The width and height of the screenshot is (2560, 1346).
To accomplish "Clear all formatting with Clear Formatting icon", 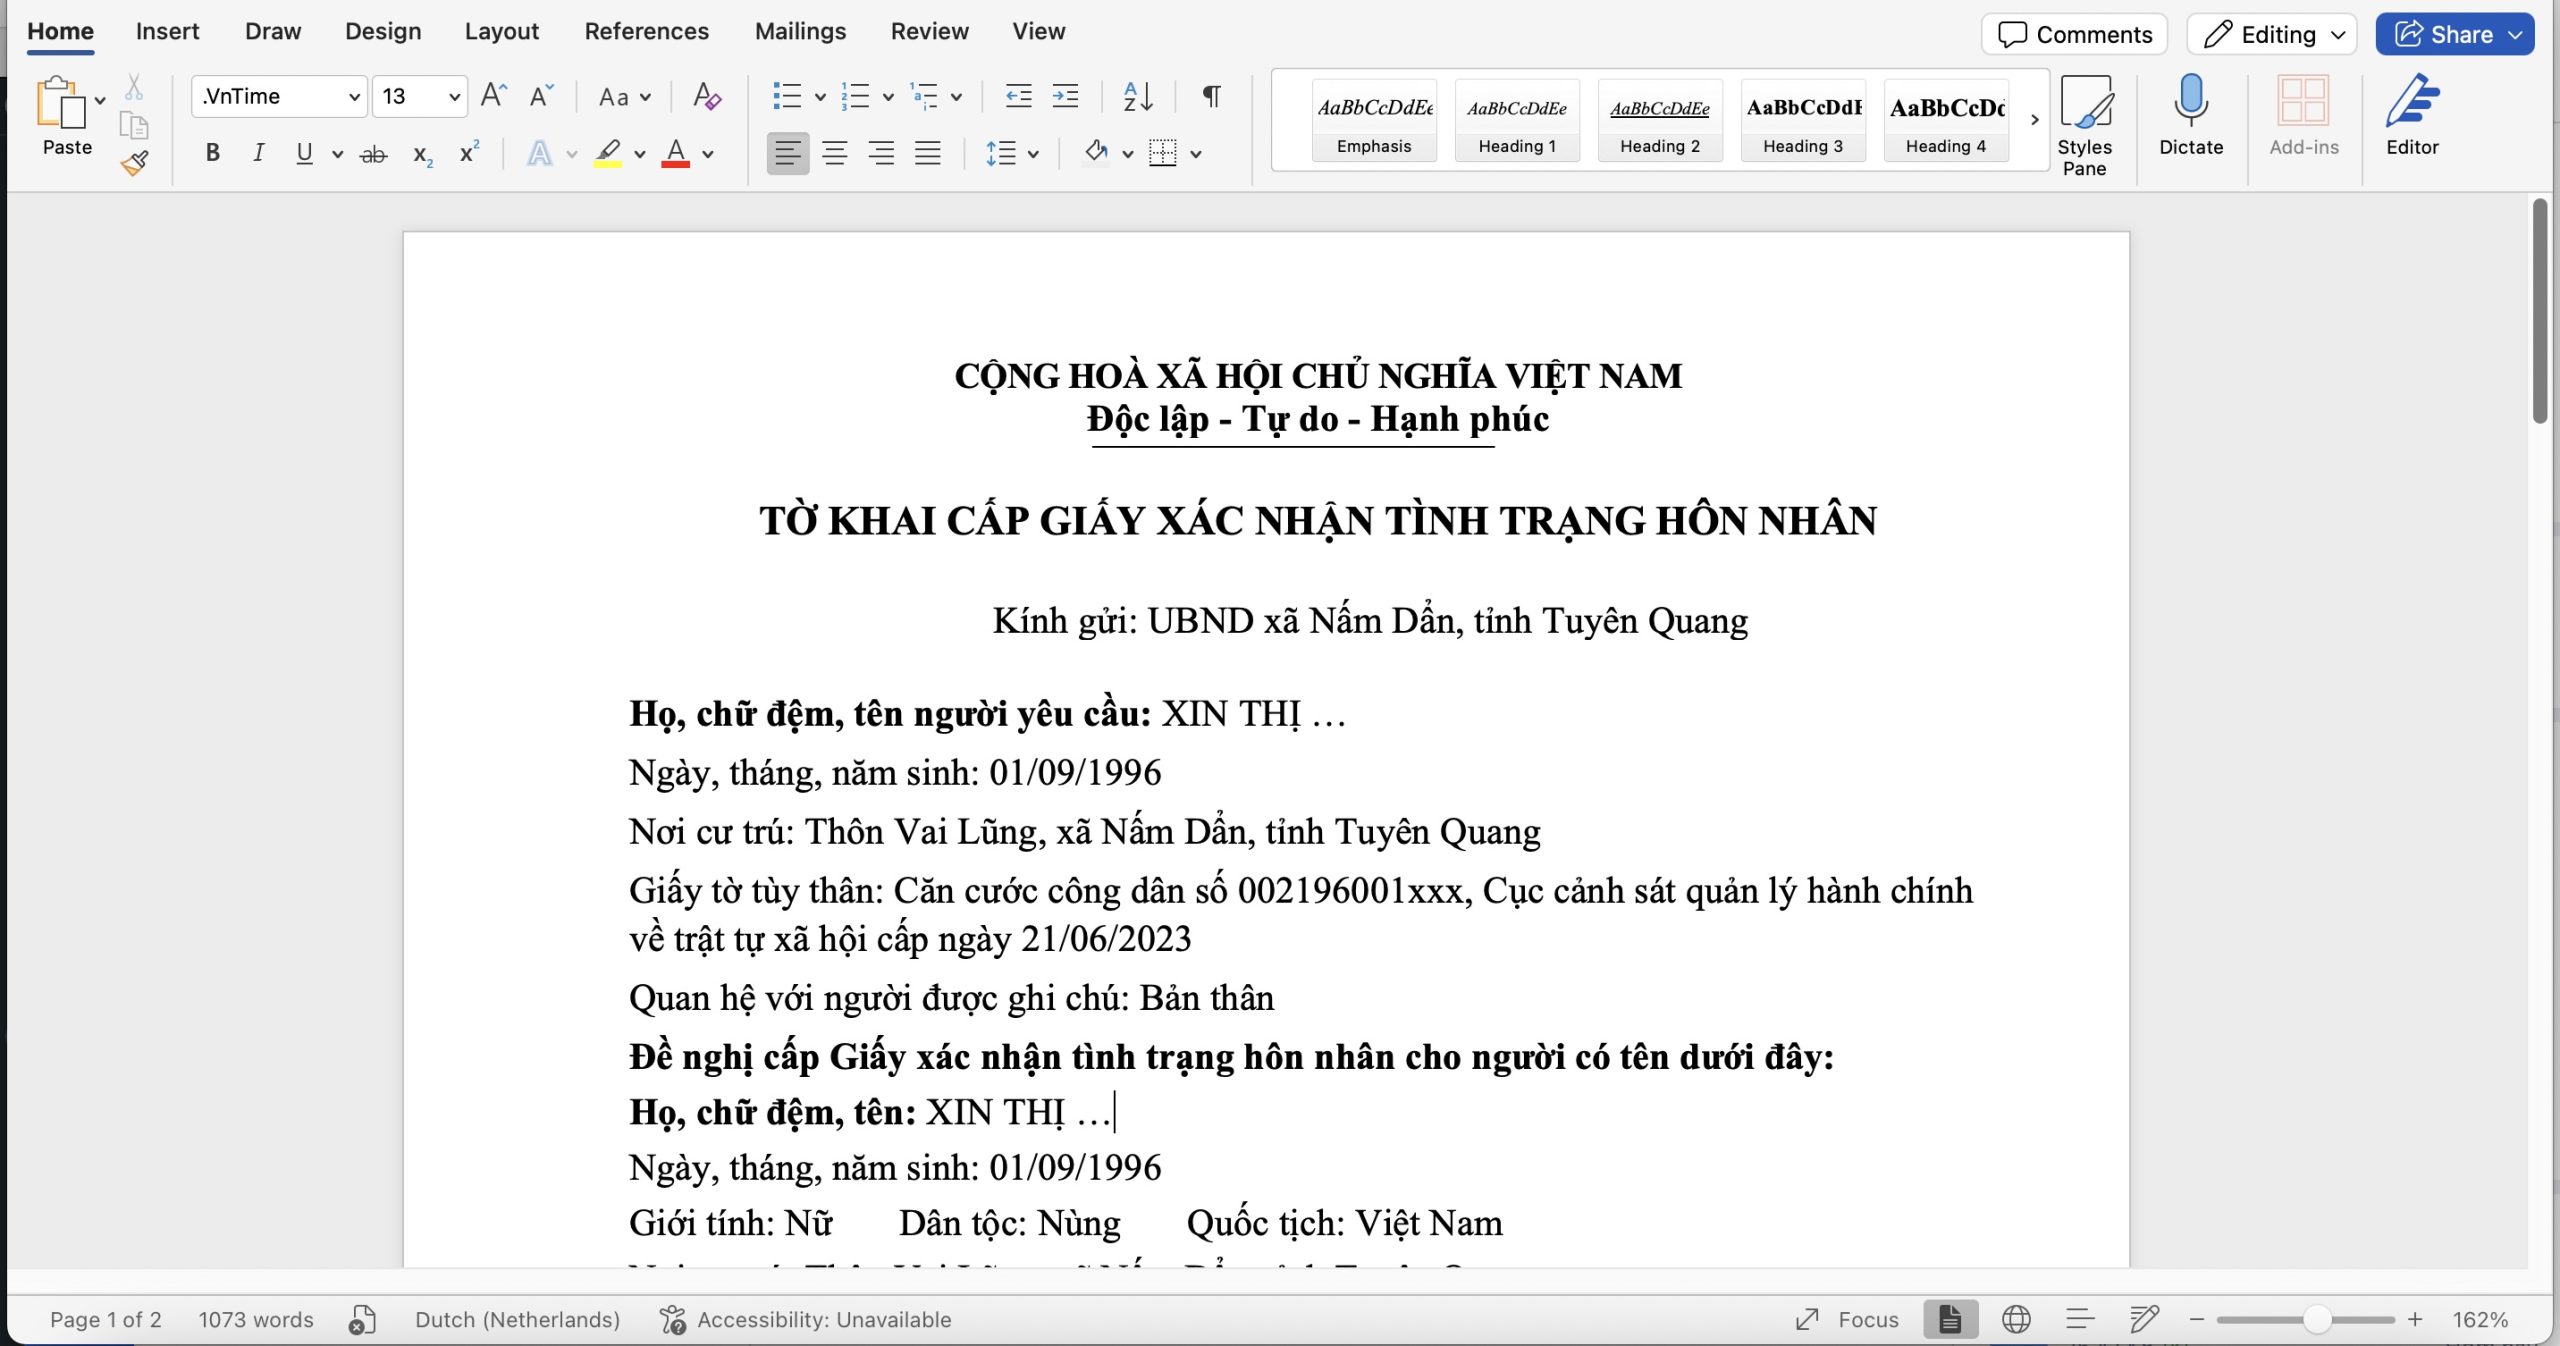I will [707, 96].
